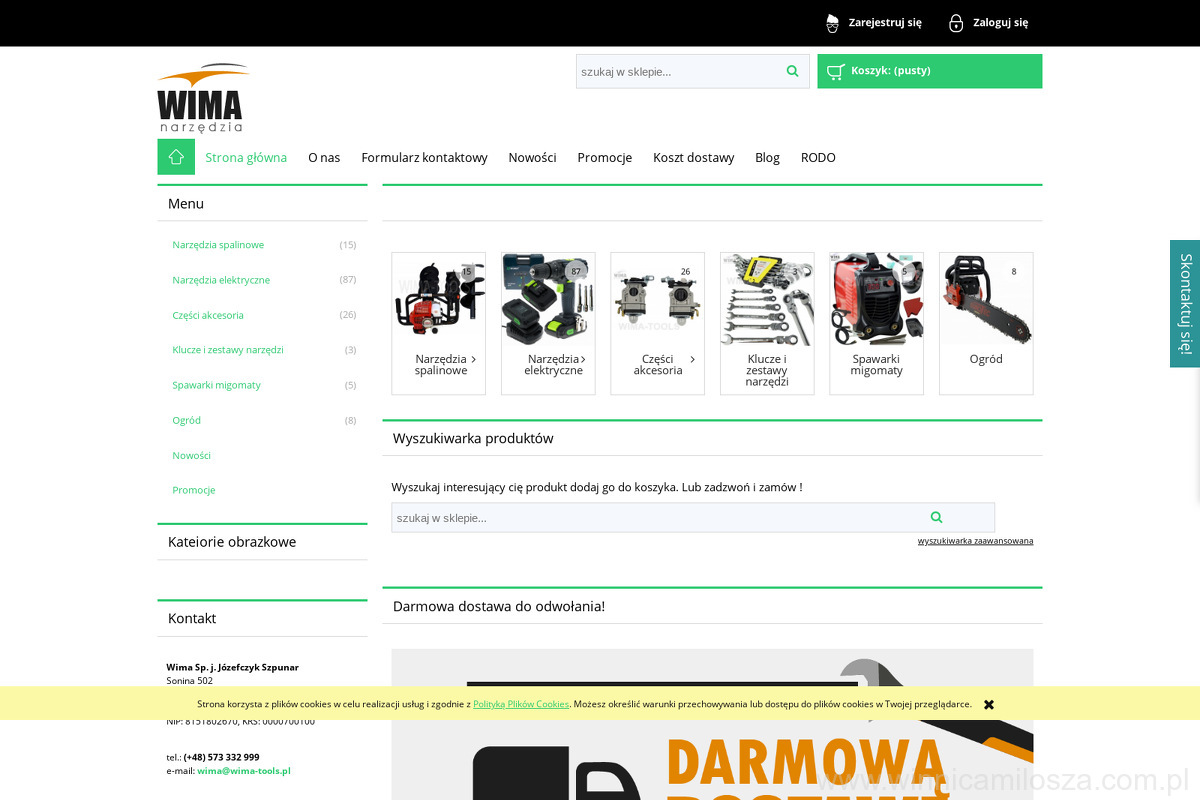
Task: Open the Koszt dostawy menu item
Action: point(693,157)
